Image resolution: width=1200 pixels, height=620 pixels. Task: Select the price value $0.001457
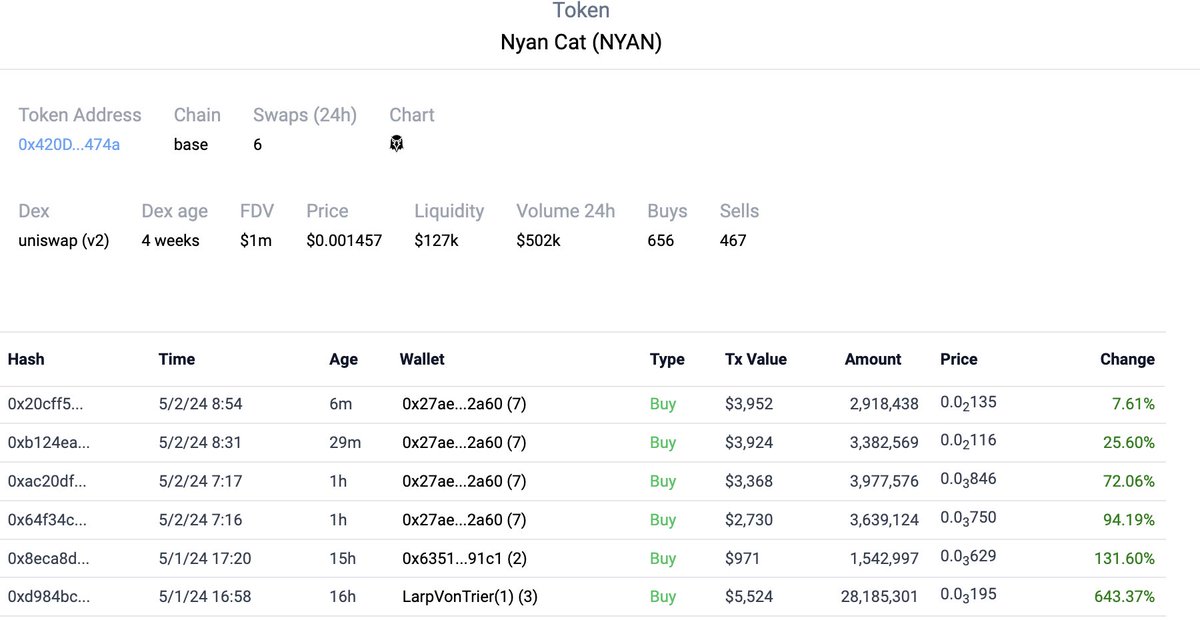click(344, 240)
